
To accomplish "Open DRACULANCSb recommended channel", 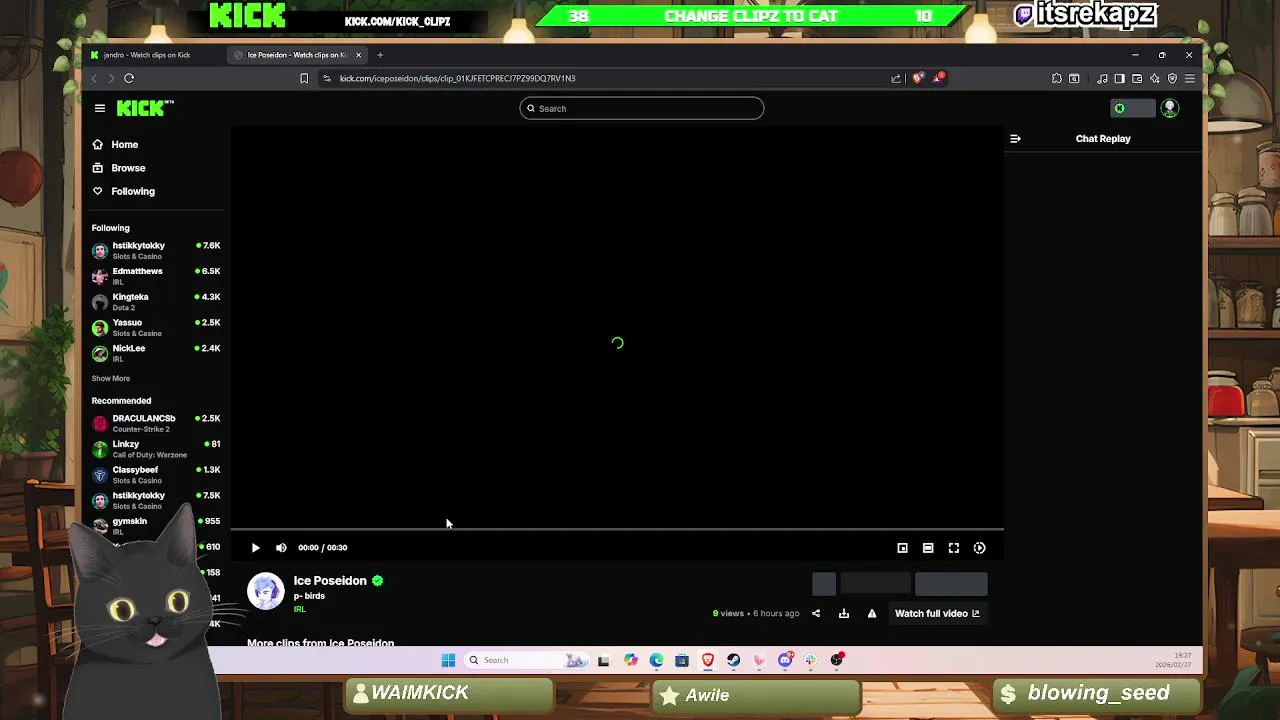I will coord(156,423).
